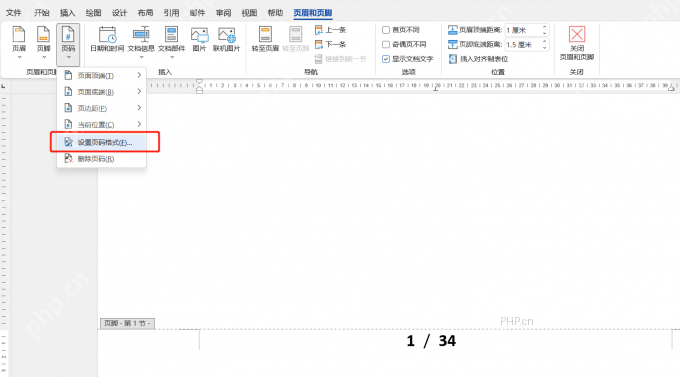
Task: Click the page icon beside 页边距(P)
Action: 68,108
